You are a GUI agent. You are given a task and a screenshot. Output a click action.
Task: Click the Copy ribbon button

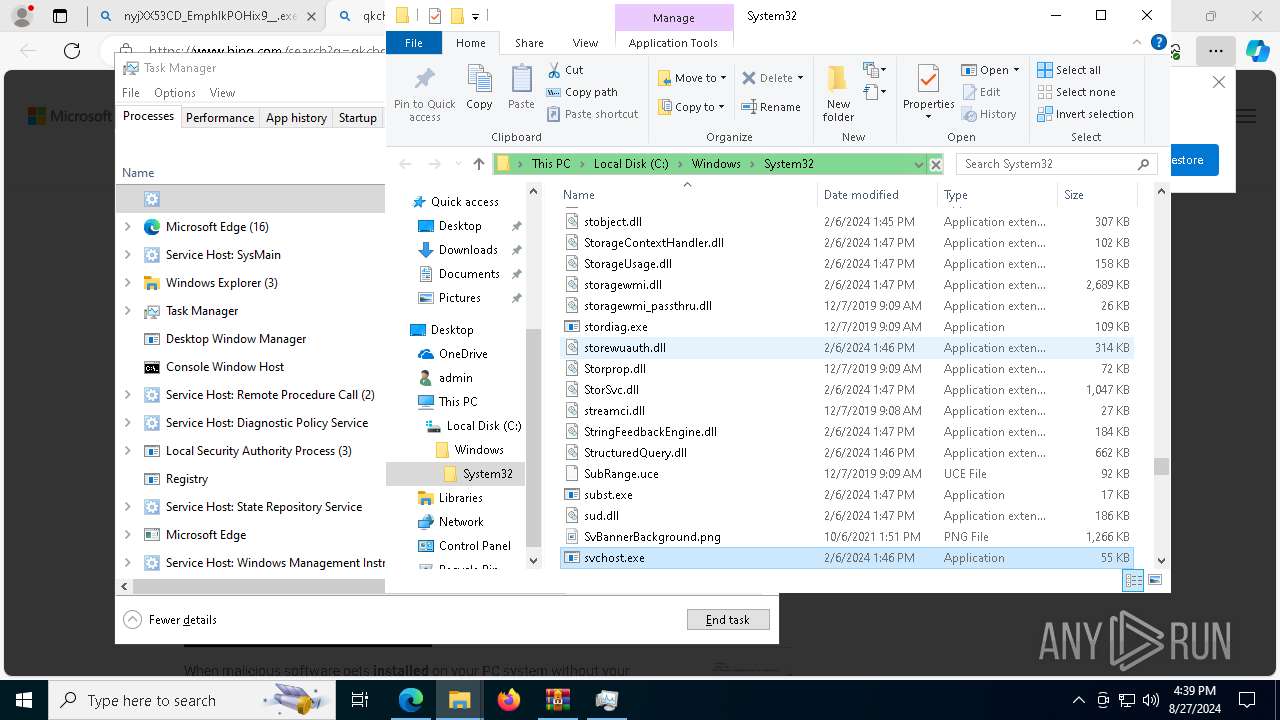click(x=479, y=88)
